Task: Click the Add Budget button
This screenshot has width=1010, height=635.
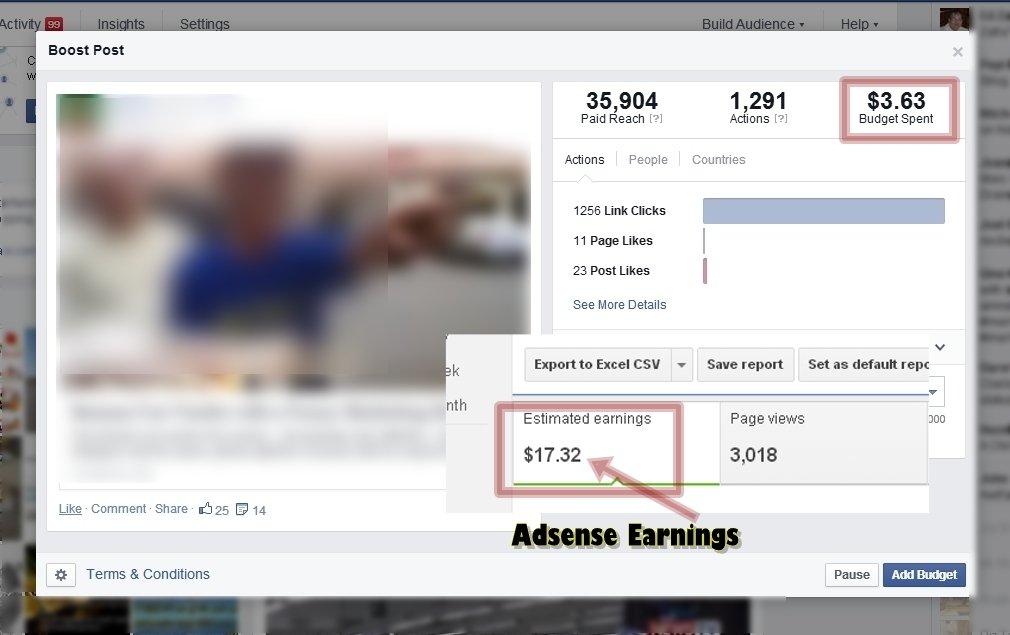Action: coord(923,574)
